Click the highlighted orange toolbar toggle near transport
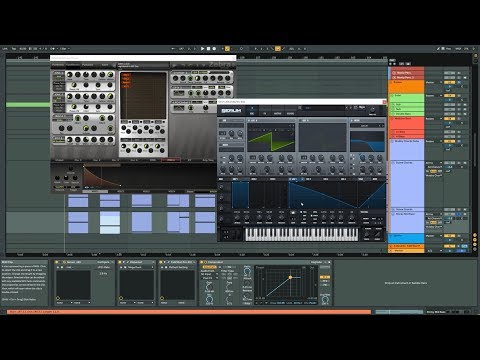This screenshot has width=480, height=360. click(x=227, y=49)
